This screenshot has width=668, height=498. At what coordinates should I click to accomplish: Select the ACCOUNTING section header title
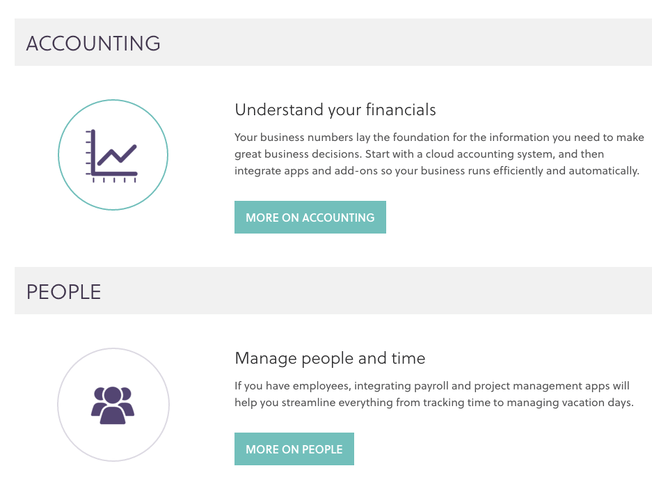pyautogui.click(x=93, y=43)
